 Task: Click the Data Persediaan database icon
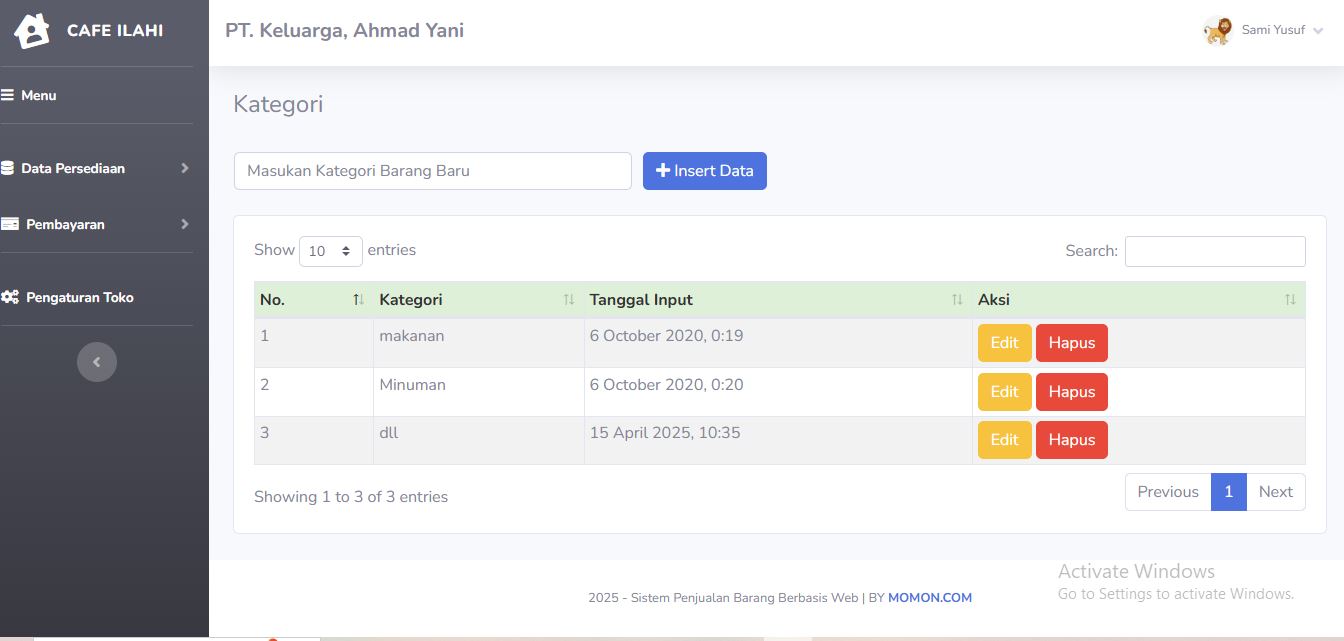point(8,168)
